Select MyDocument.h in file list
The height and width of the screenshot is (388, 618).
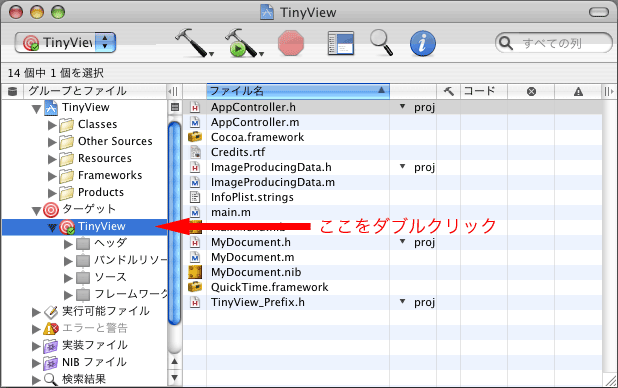[251, 242]
